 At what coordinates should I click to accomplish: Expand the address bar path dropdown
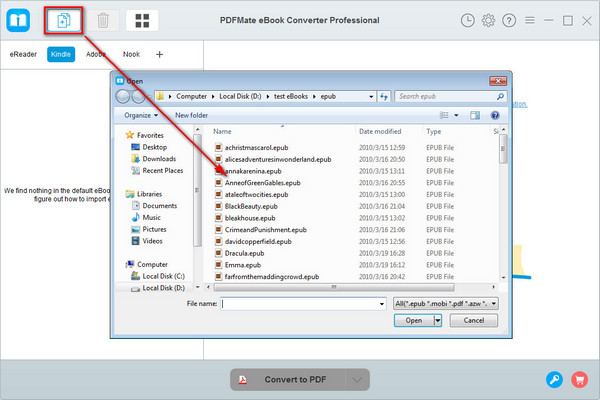point(371,96)
